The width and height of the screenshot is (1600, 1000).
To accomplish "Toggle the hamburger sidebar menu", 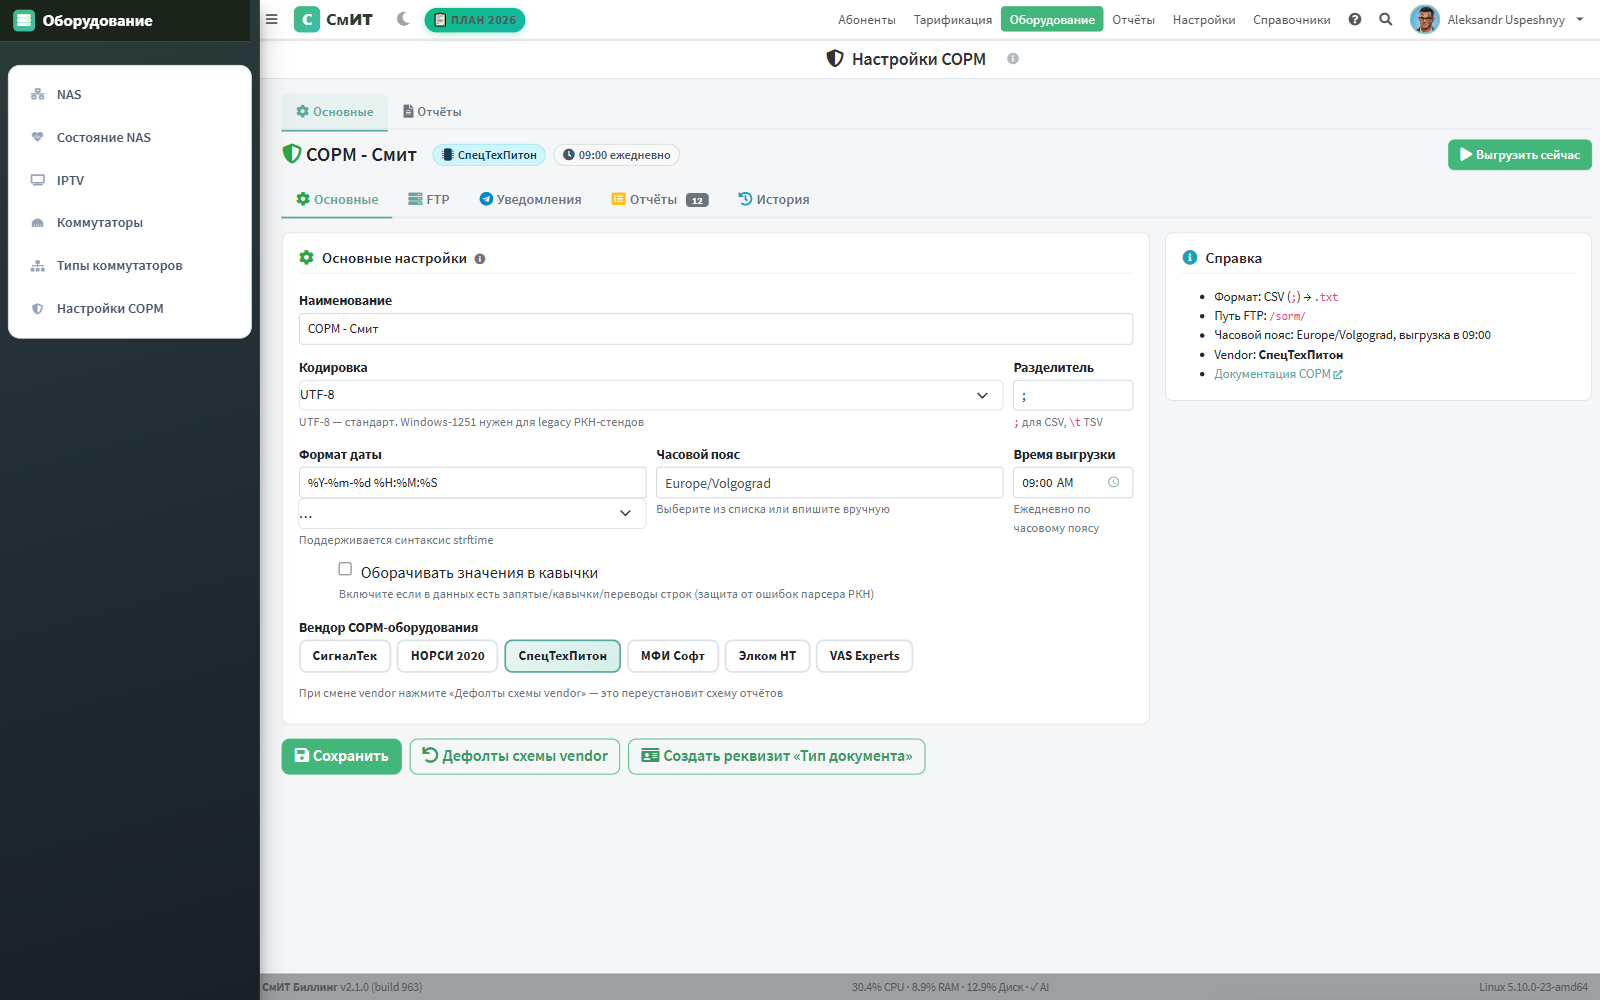I will (x=271, y=19).
